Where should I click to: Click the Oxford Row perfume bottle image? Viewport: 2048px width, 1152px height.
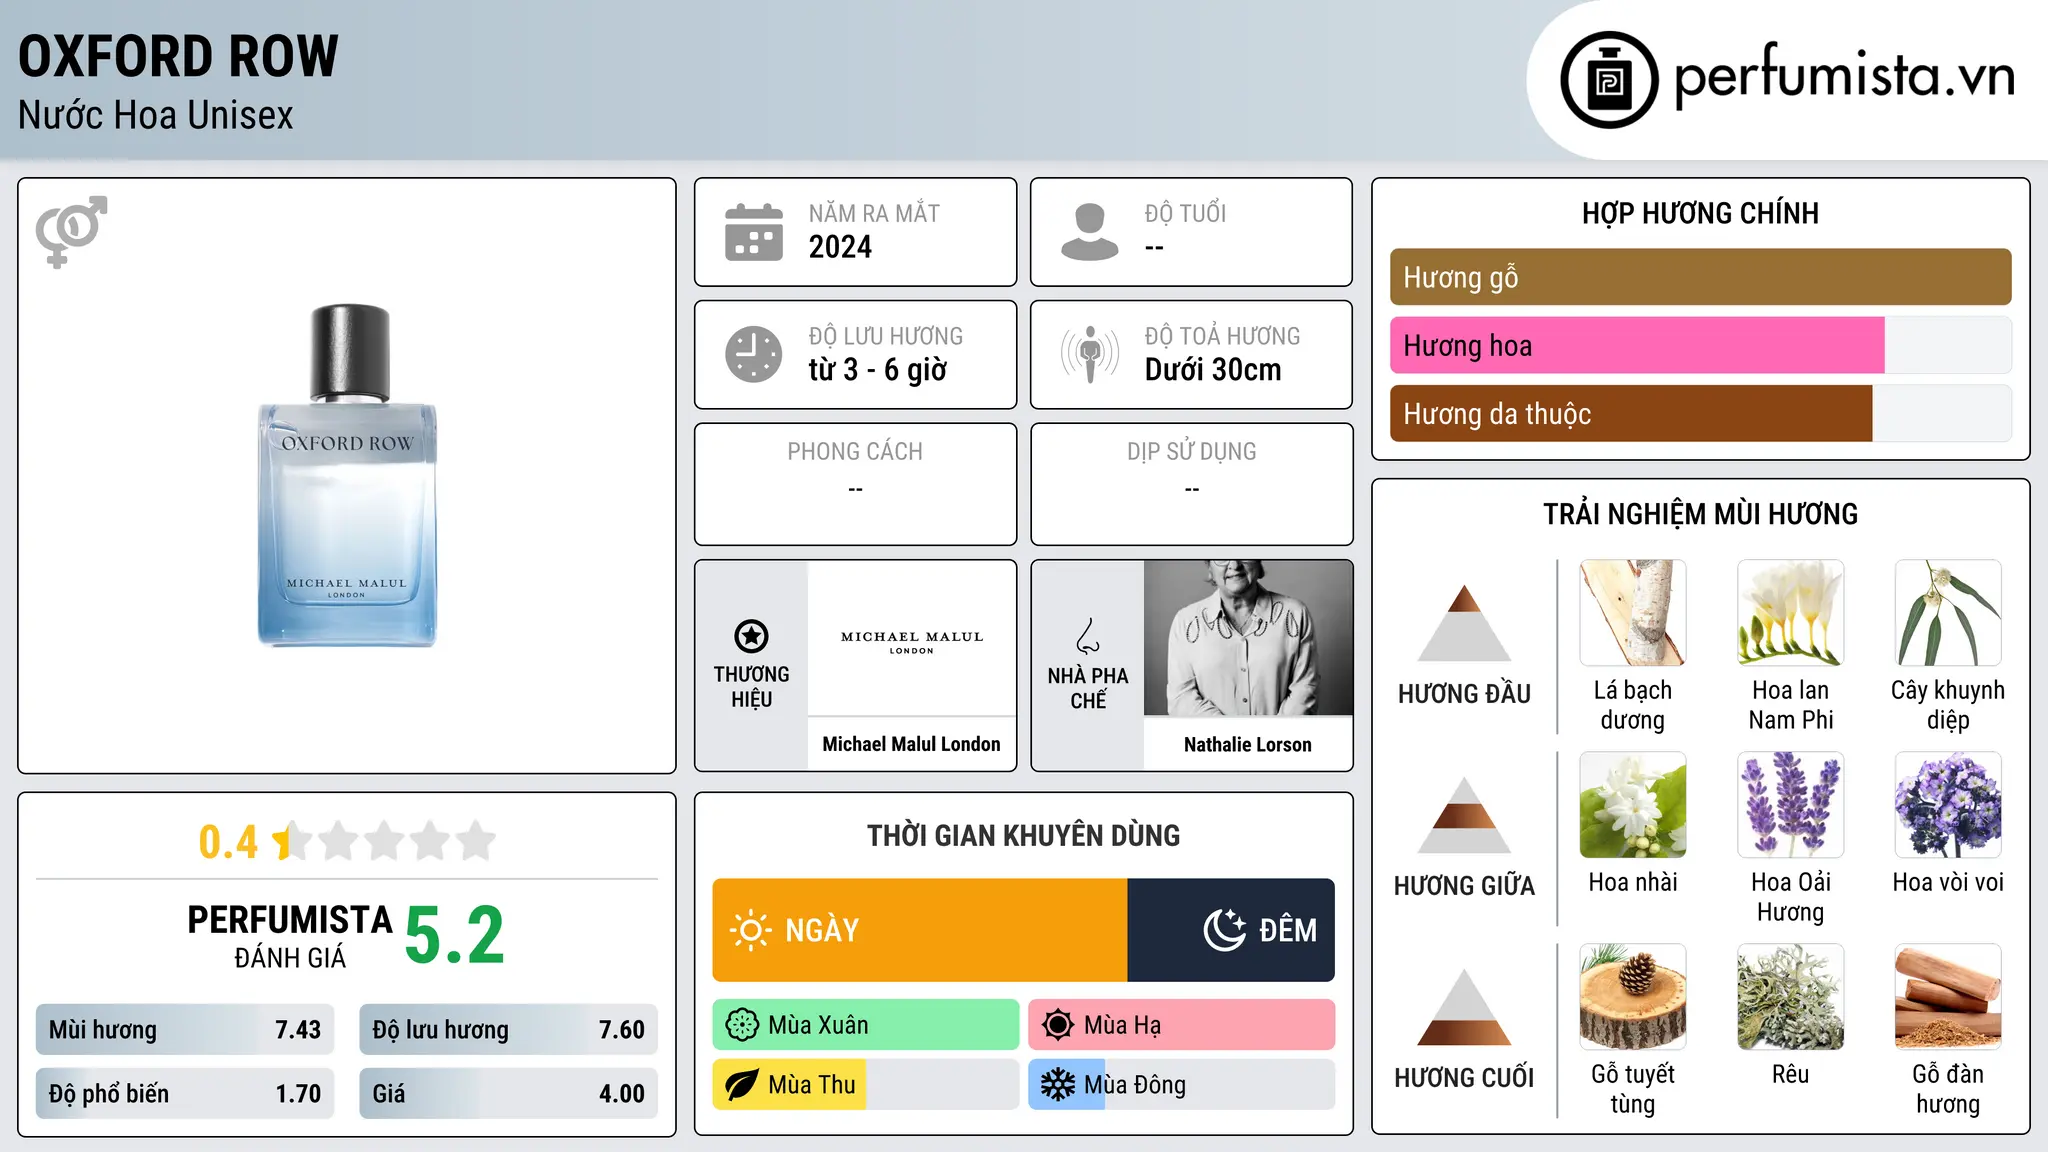(x=347, y=476)
